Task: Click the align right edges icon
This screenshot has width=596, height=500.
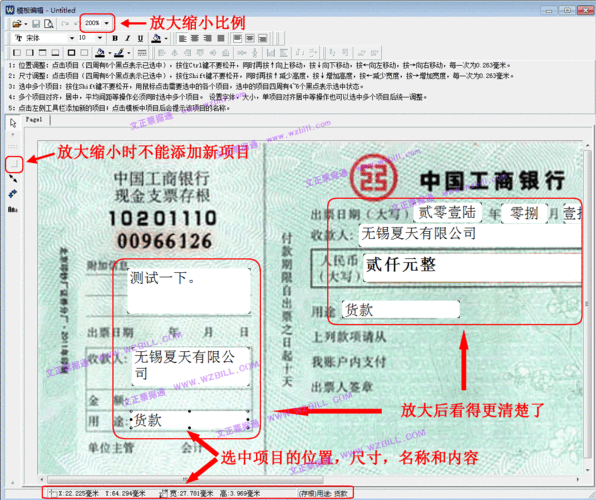Action: [187, 52]
